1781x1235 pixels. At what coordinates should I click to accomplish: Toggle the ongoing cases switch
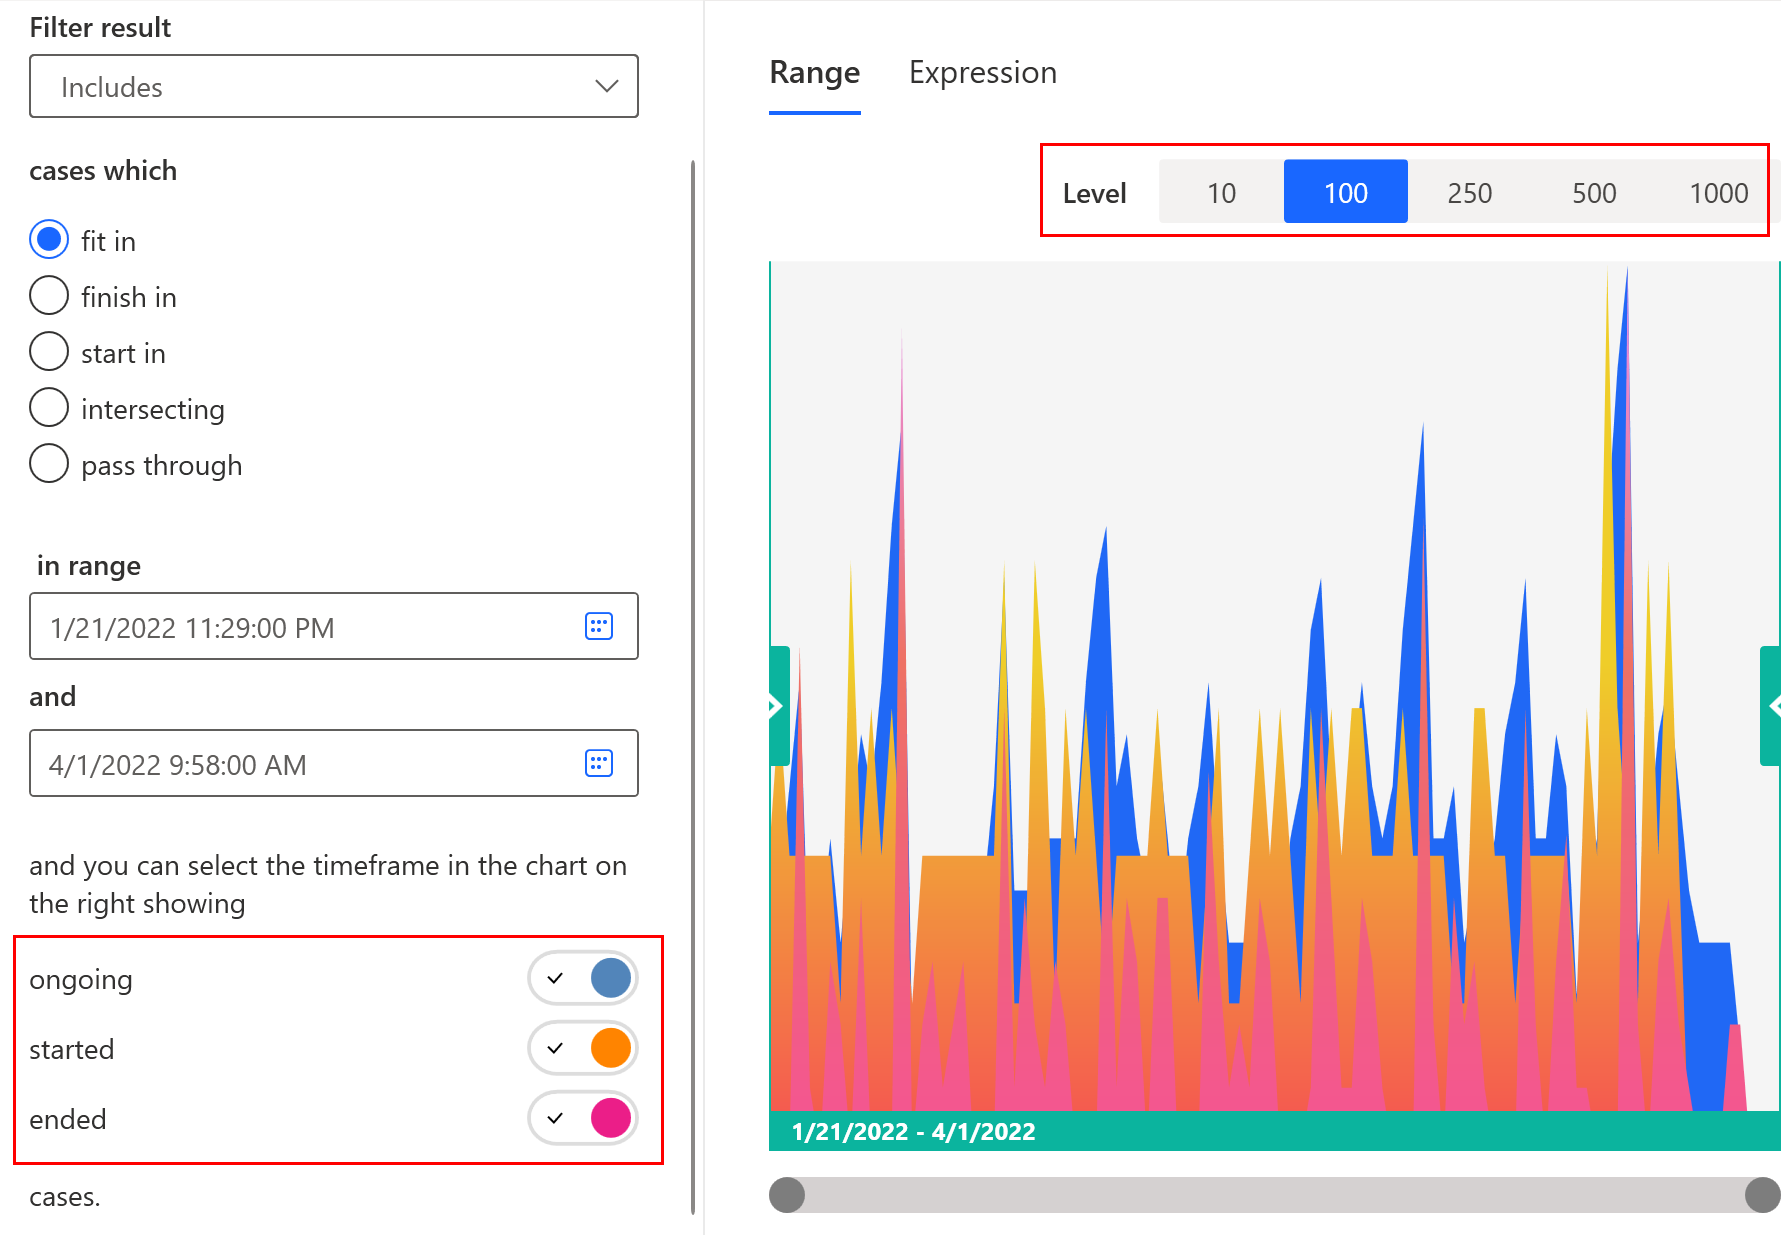point(583,978)
